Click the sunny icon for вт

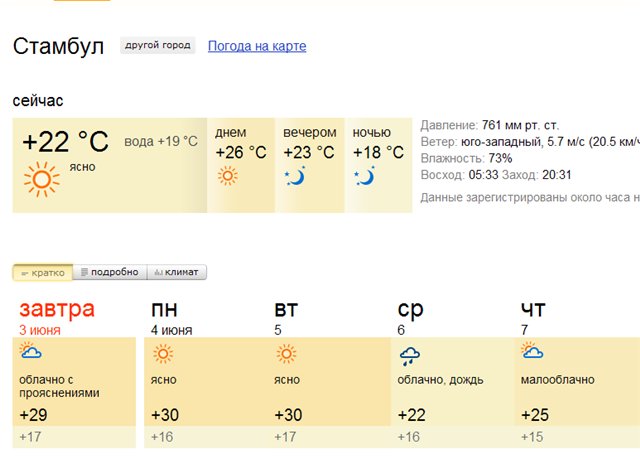click(x=286, y=353)
